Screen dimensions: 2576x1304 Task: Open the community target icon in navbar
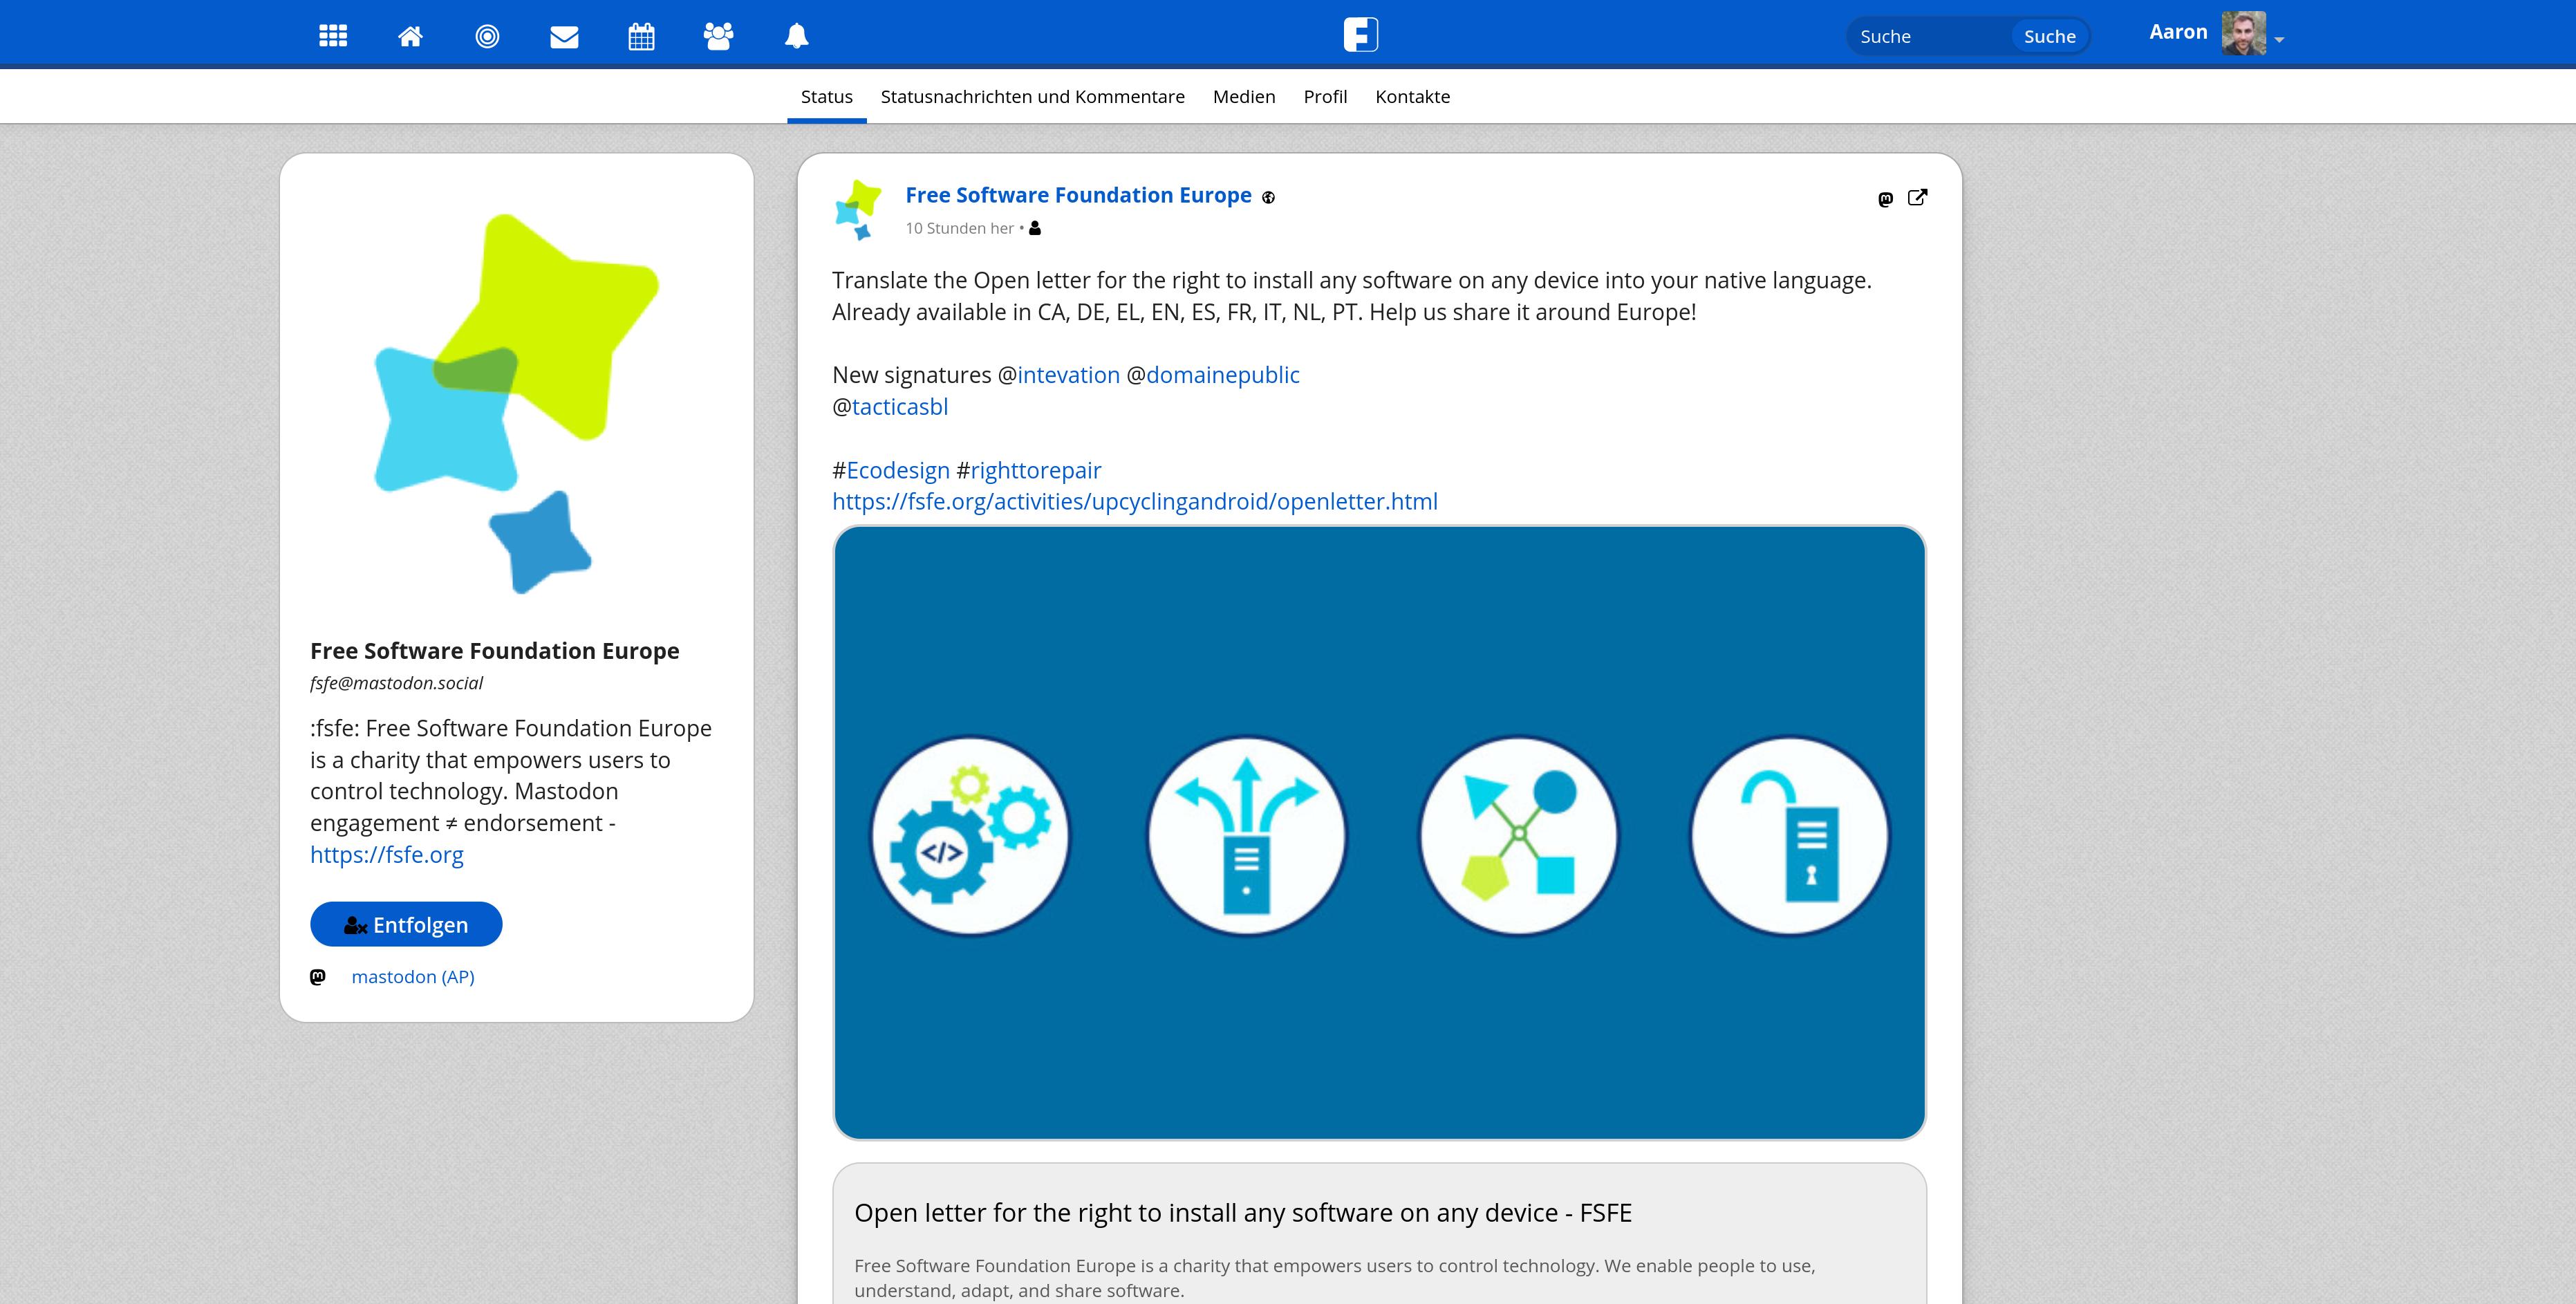(x=487, y=36)
